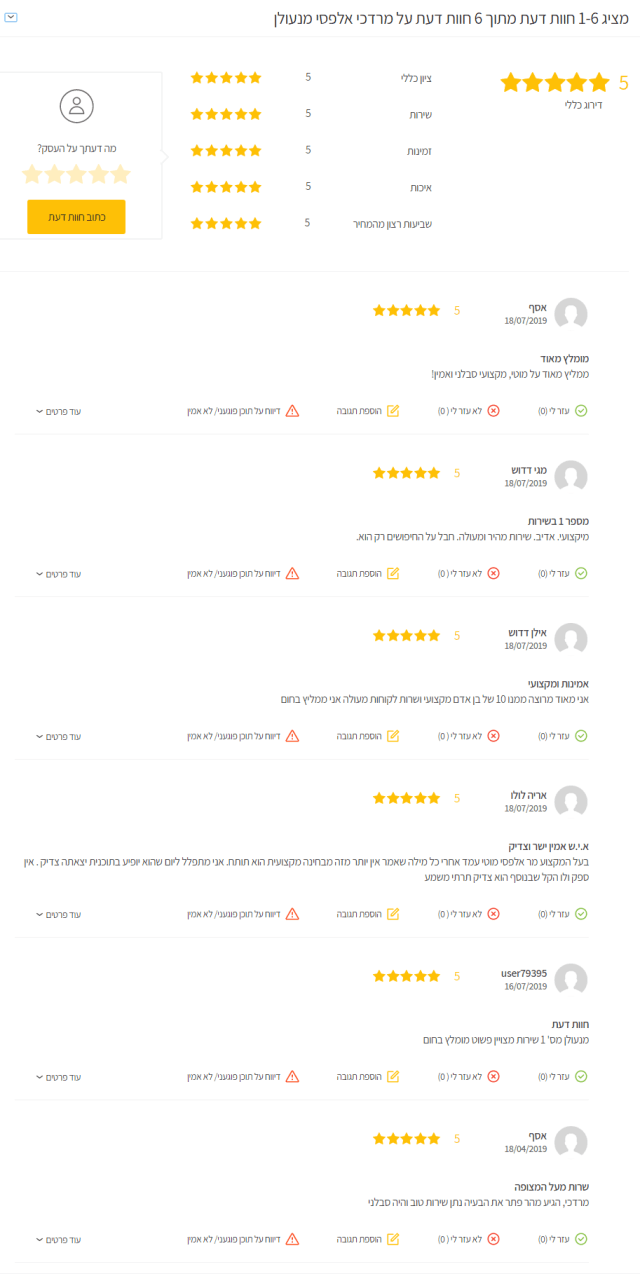Click the user profile icon in rating box
Image resolution: width=640 pixels, height=1274 pixels.
pyautogui.click(x=76, y=106)
